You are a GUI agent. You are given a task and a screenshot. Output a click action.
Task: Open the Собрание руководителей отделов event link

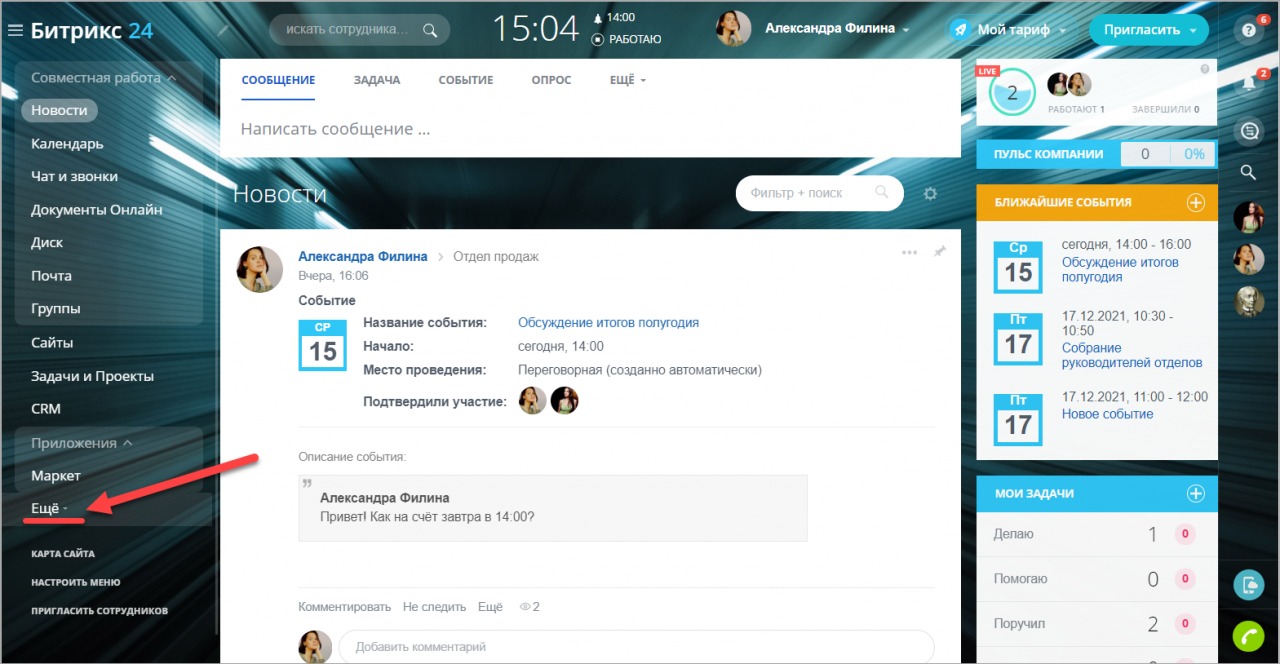[1132, 355]
